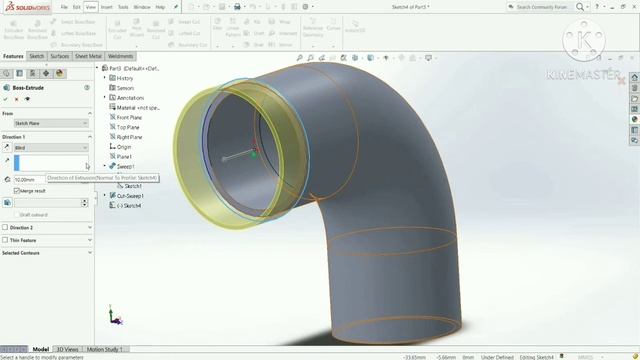Toggle the Merge result checkbox

tap(17, 191)
